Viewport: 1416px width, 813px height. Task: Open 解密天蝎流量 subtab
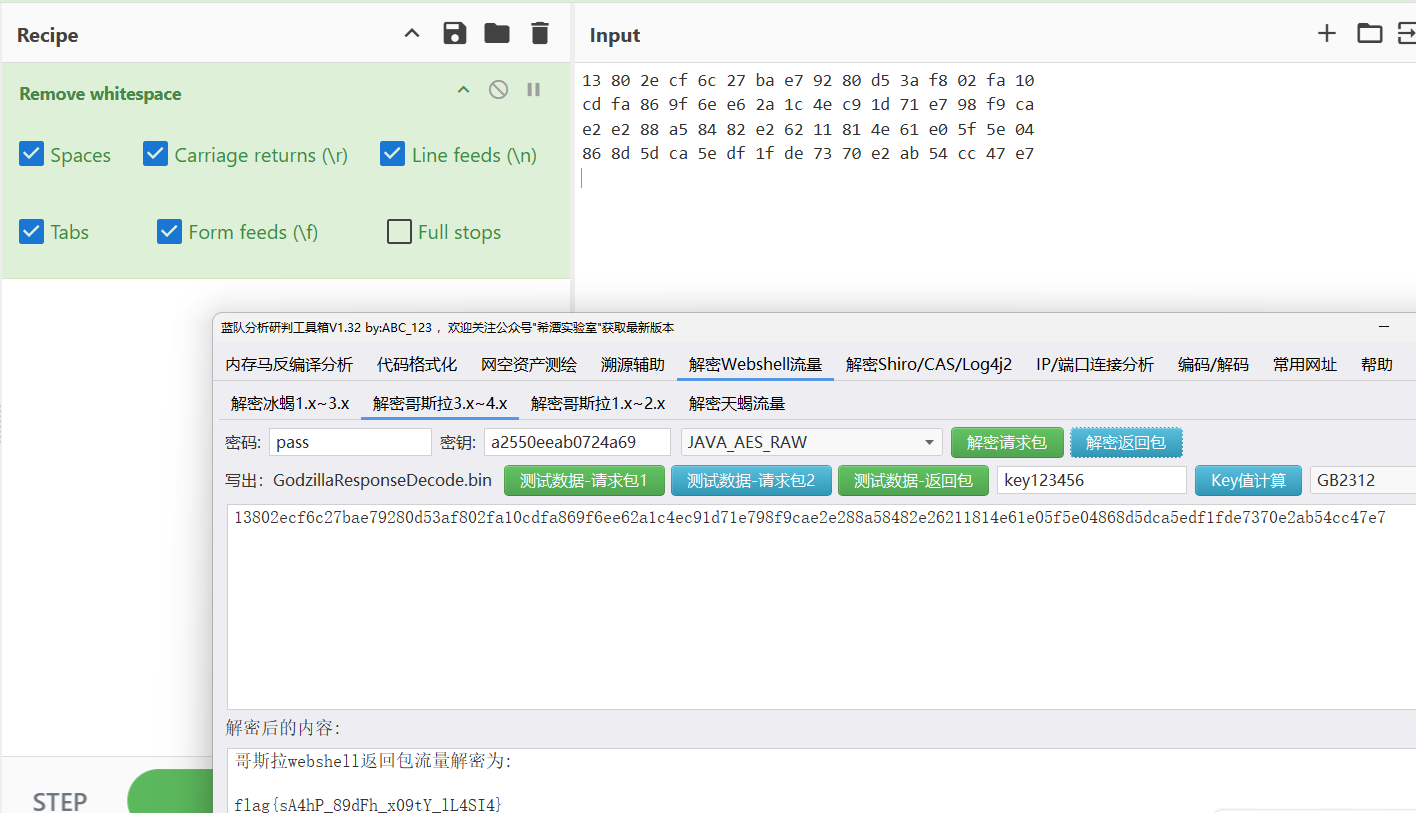(737, 403)
